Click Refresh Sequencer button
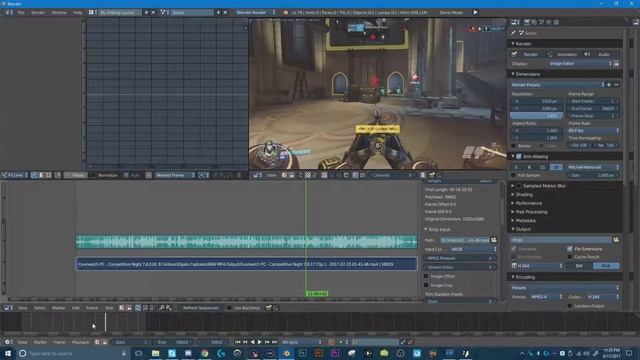 pyautogui.click(x=200, y=308)
